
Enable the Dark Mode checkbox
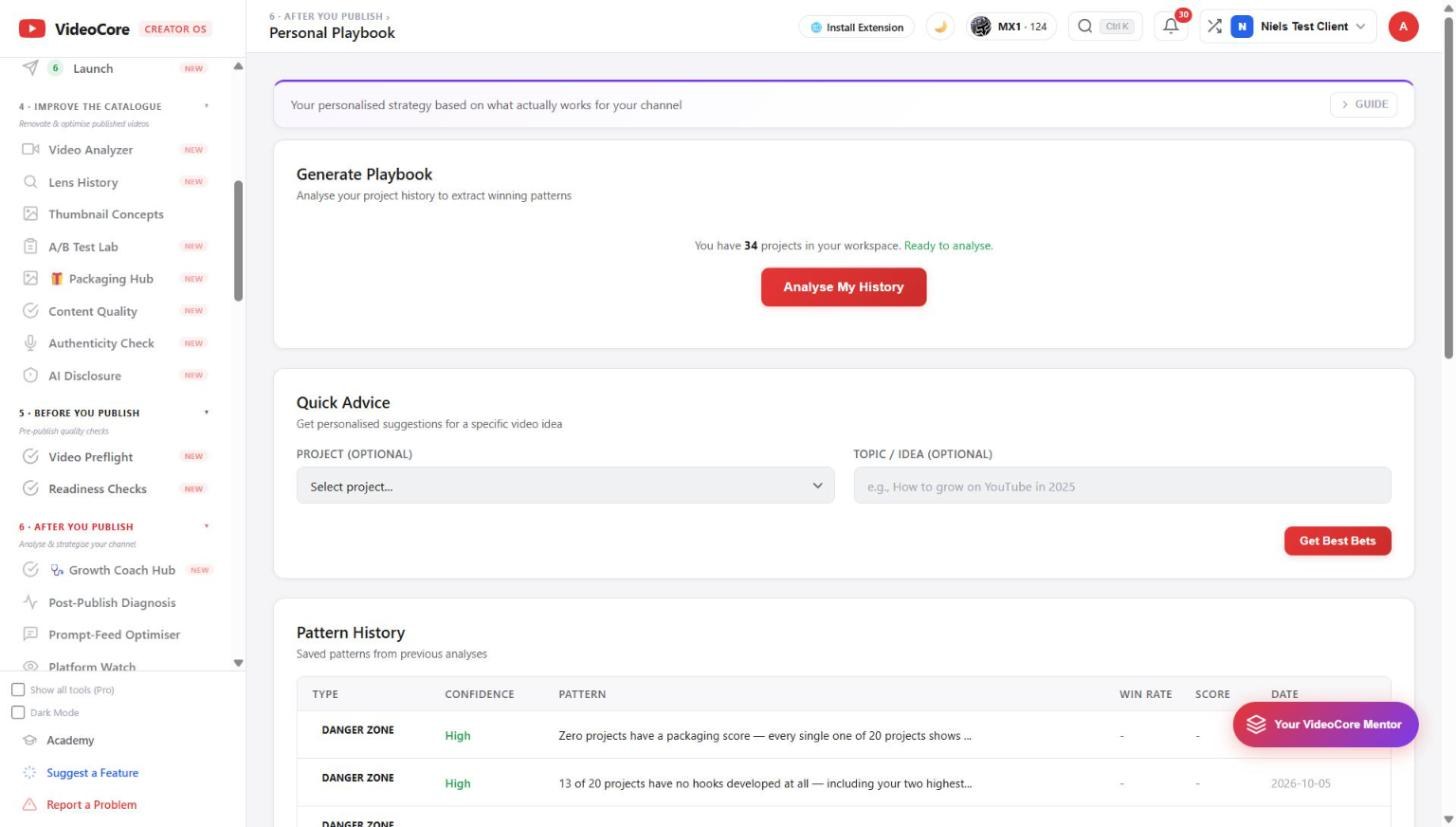tap(18, 713)
